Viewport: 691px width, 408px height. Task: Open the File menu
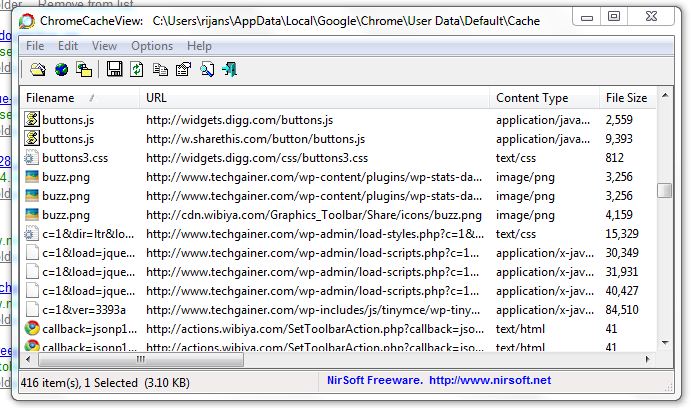(x=35, y=46)
